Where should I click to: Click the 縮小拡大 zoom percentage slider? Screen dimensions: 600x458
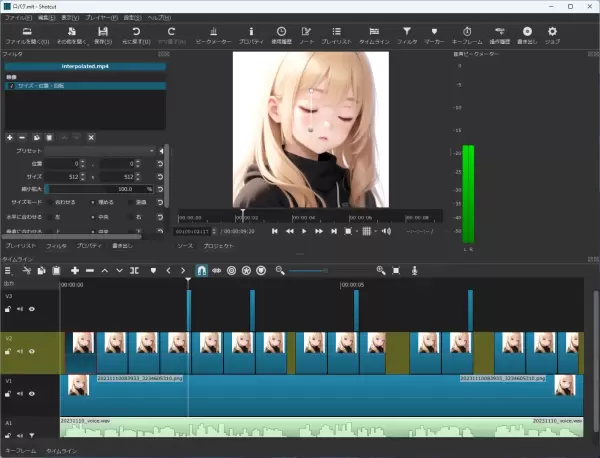coord(99,189)
